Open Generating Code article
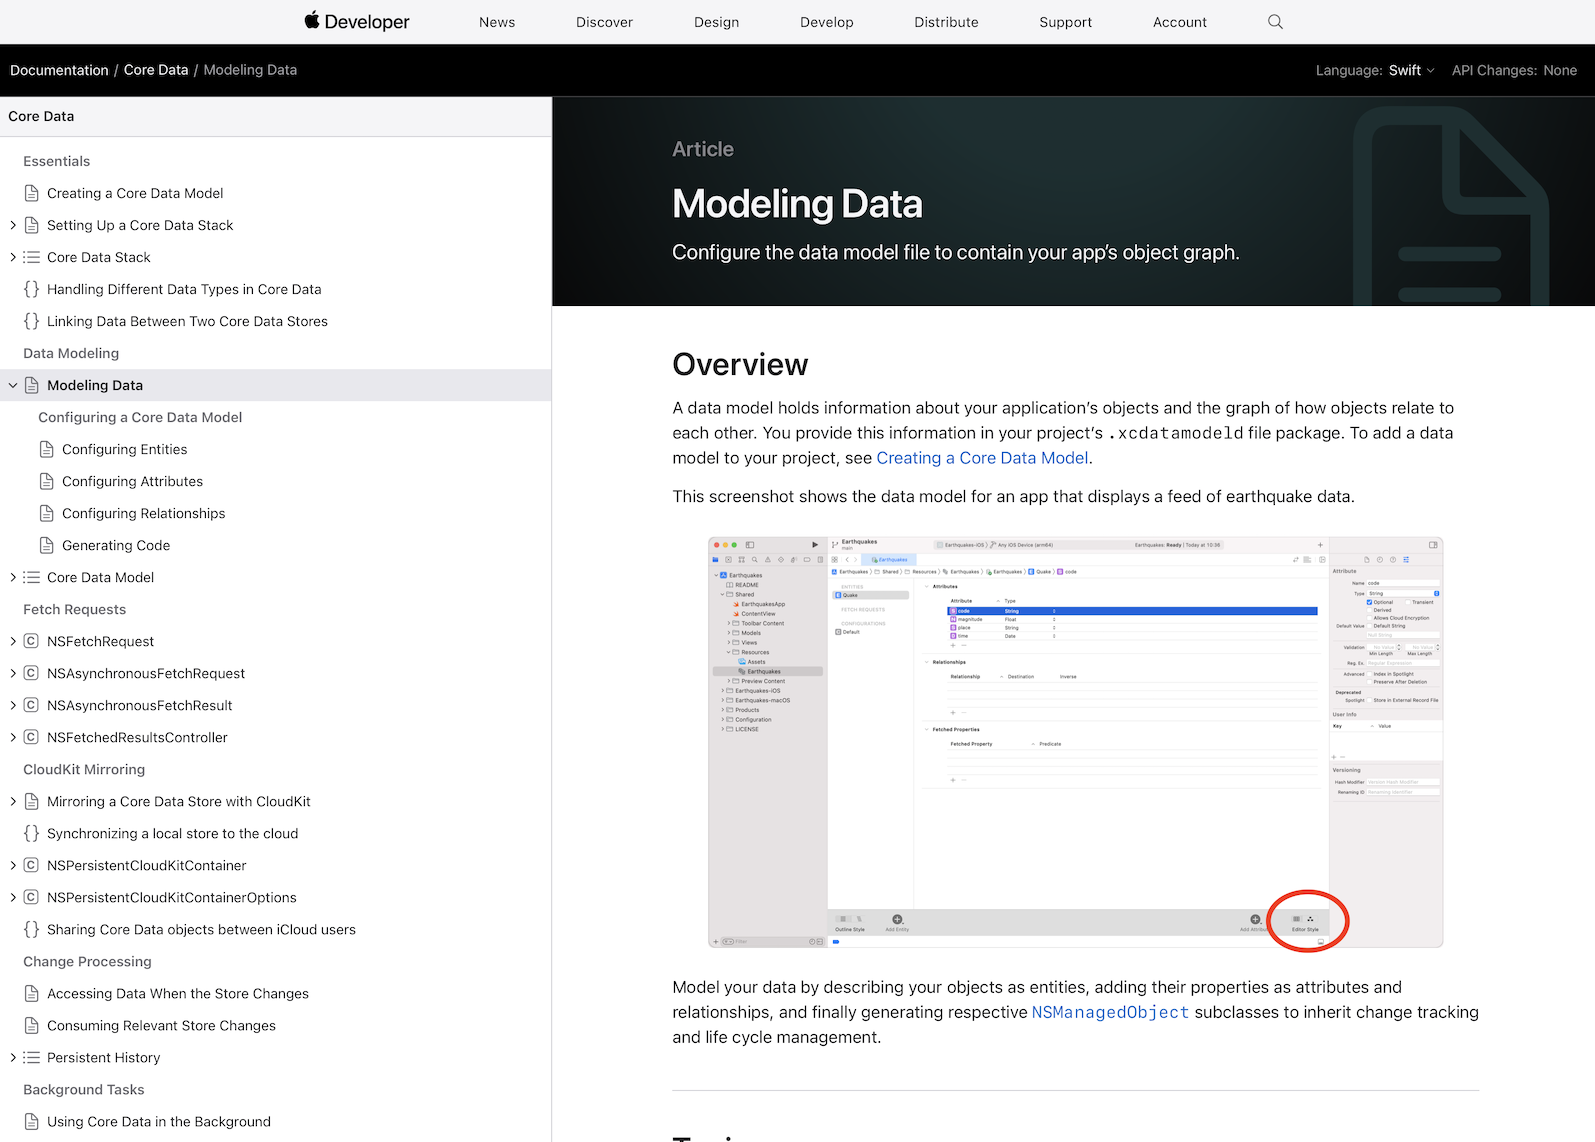Viewport: 1595px width, 1142px height. 116,545
